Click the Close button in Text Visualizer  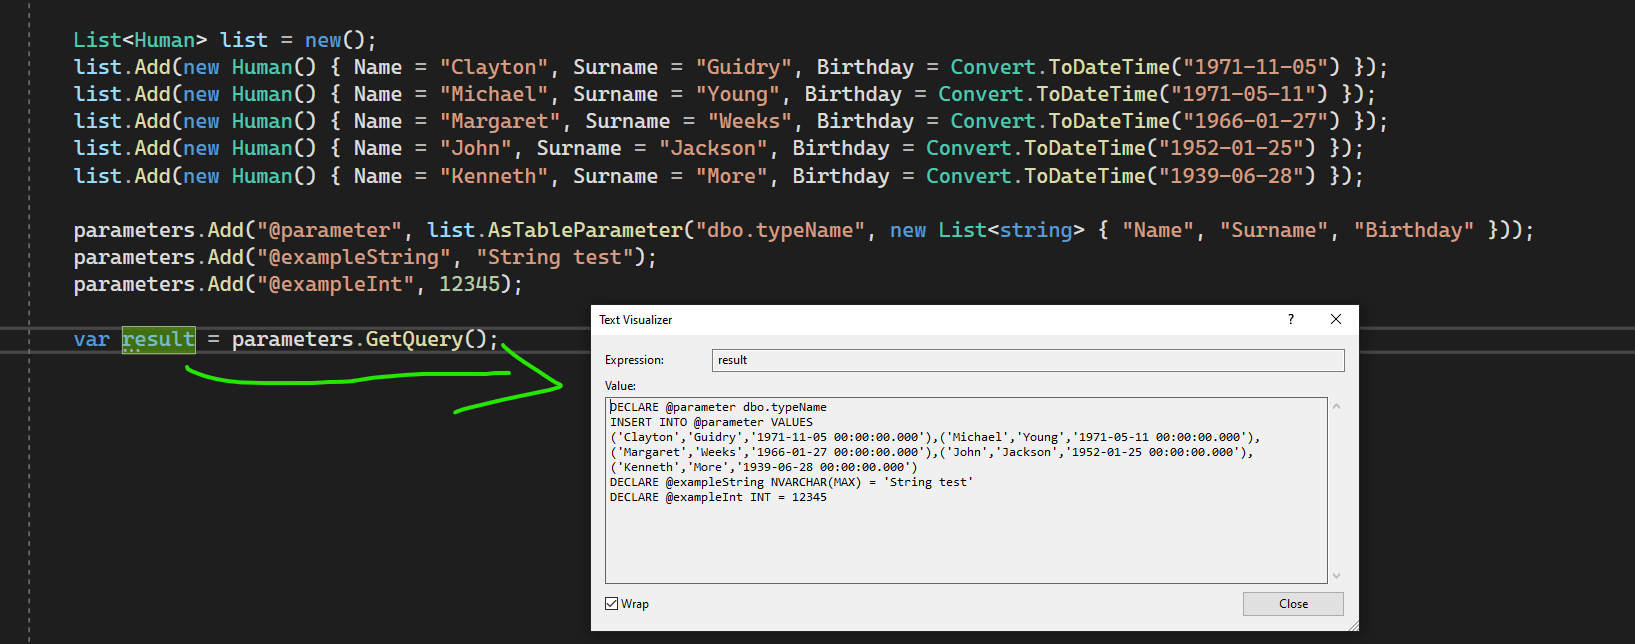(x=1293, y=604)
